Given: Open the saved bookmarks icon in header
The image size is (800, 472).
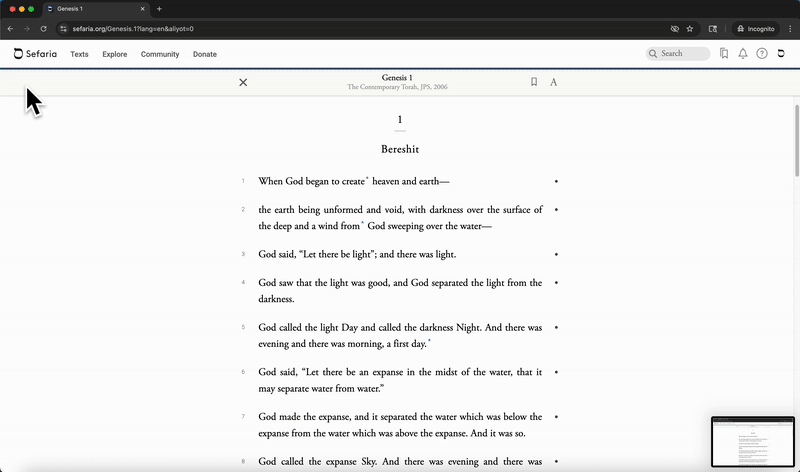Looking at the screenshot, I should (724, 54).
